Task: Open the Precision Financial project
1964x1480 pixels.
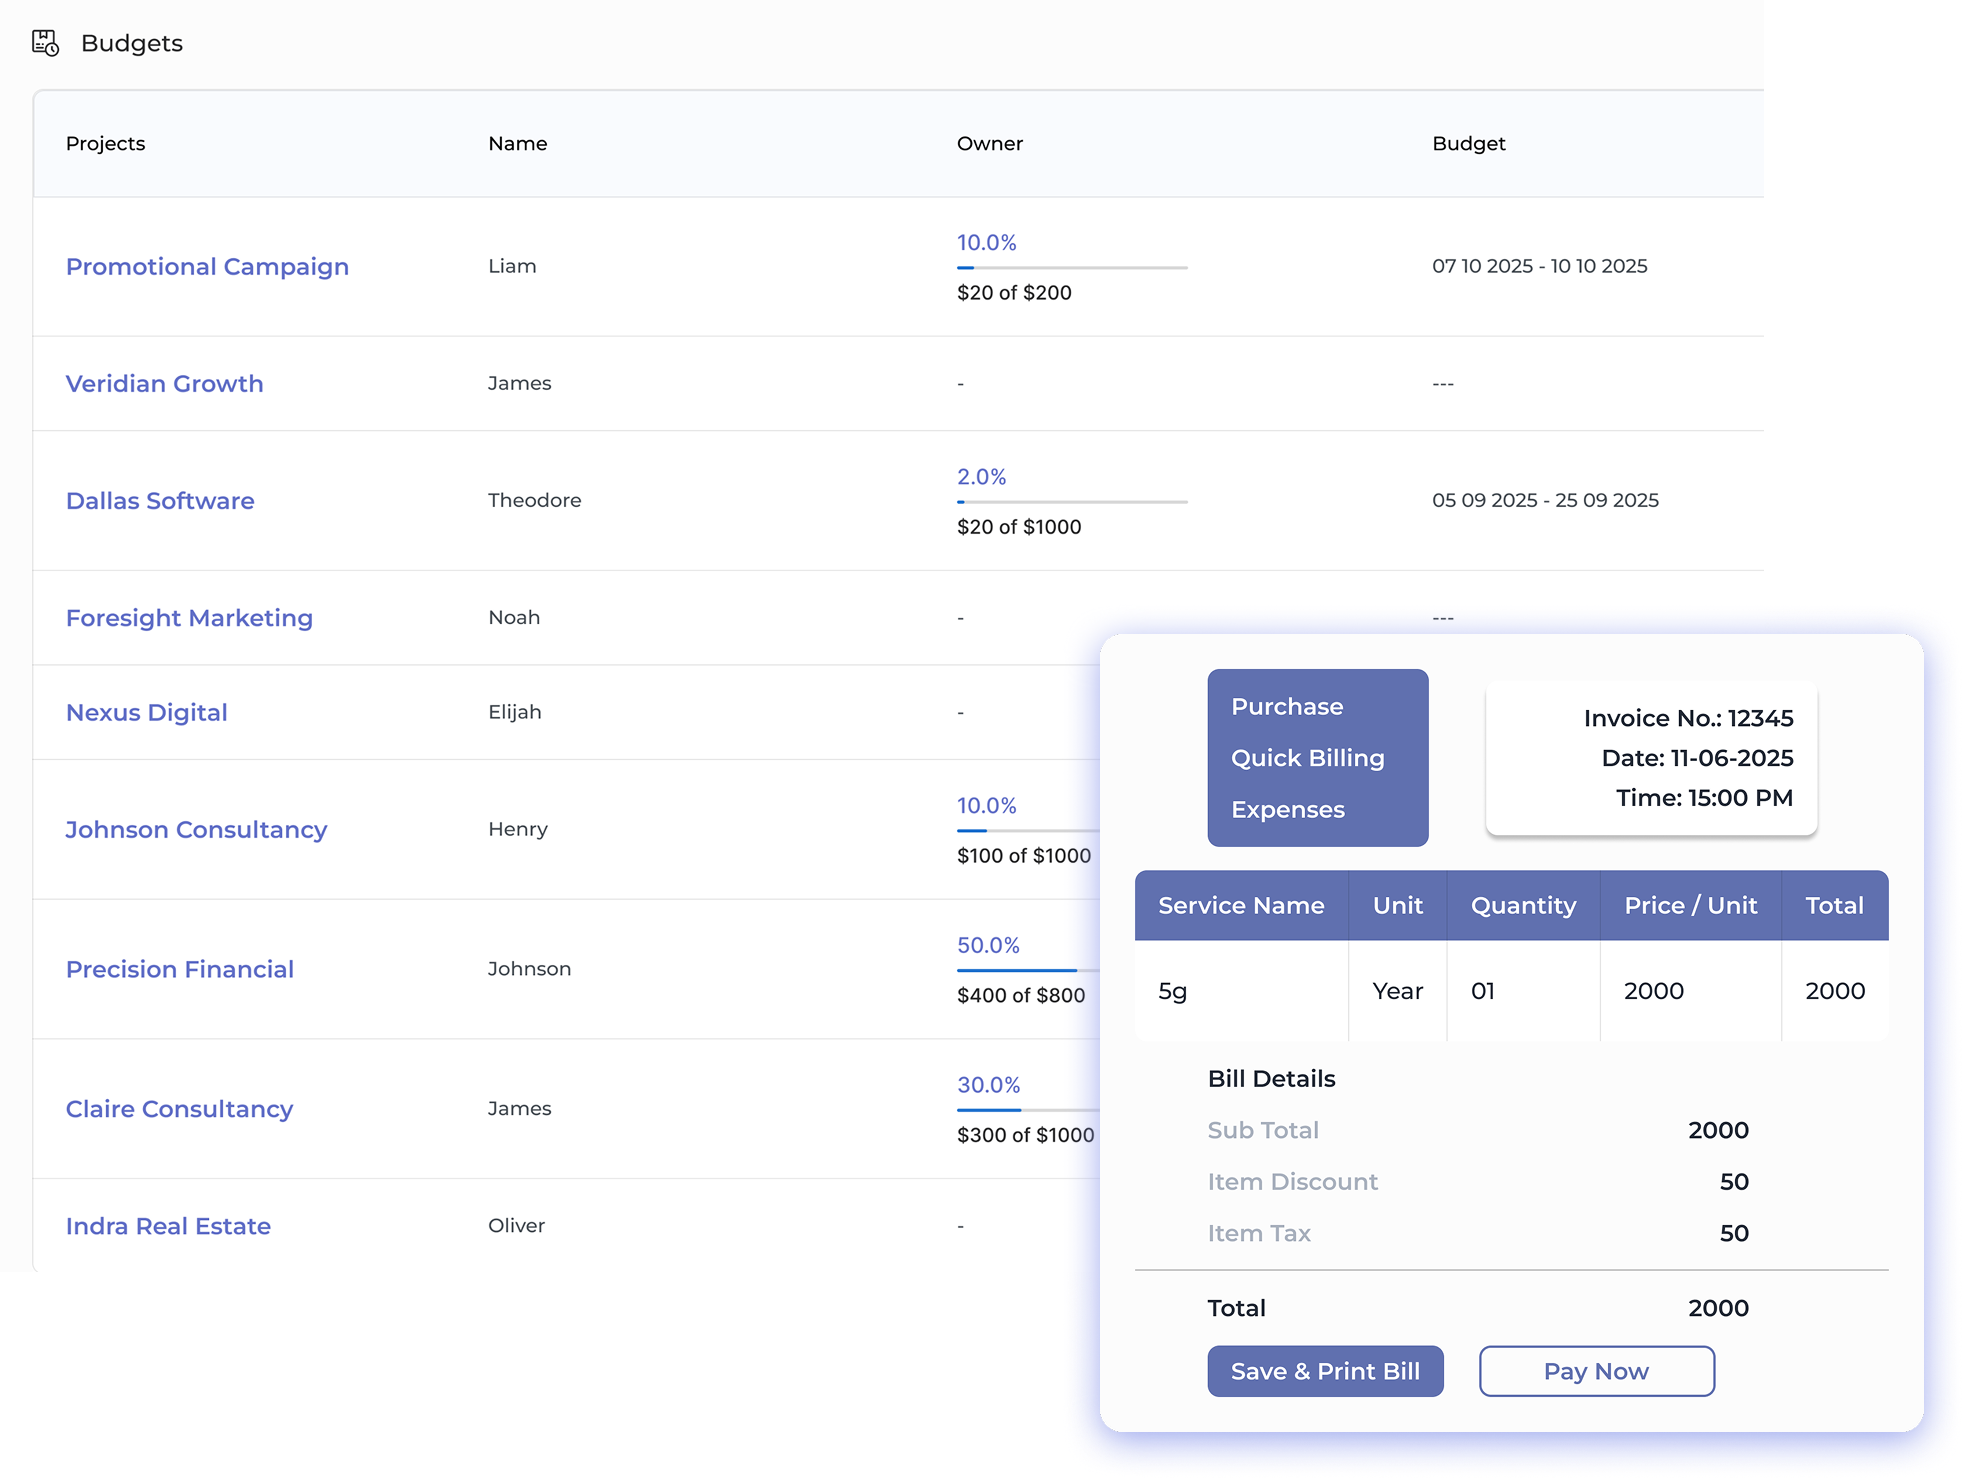Action: 180,968
